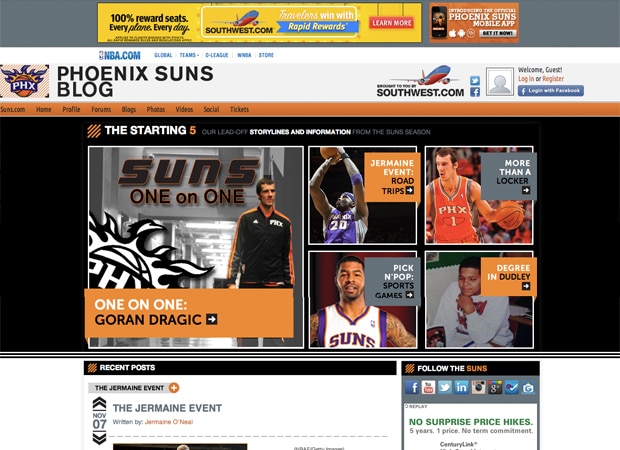Click the Recent Posts header
This screenshot has width=620, height=450.
pyautogui.click(x=240, y=368)
